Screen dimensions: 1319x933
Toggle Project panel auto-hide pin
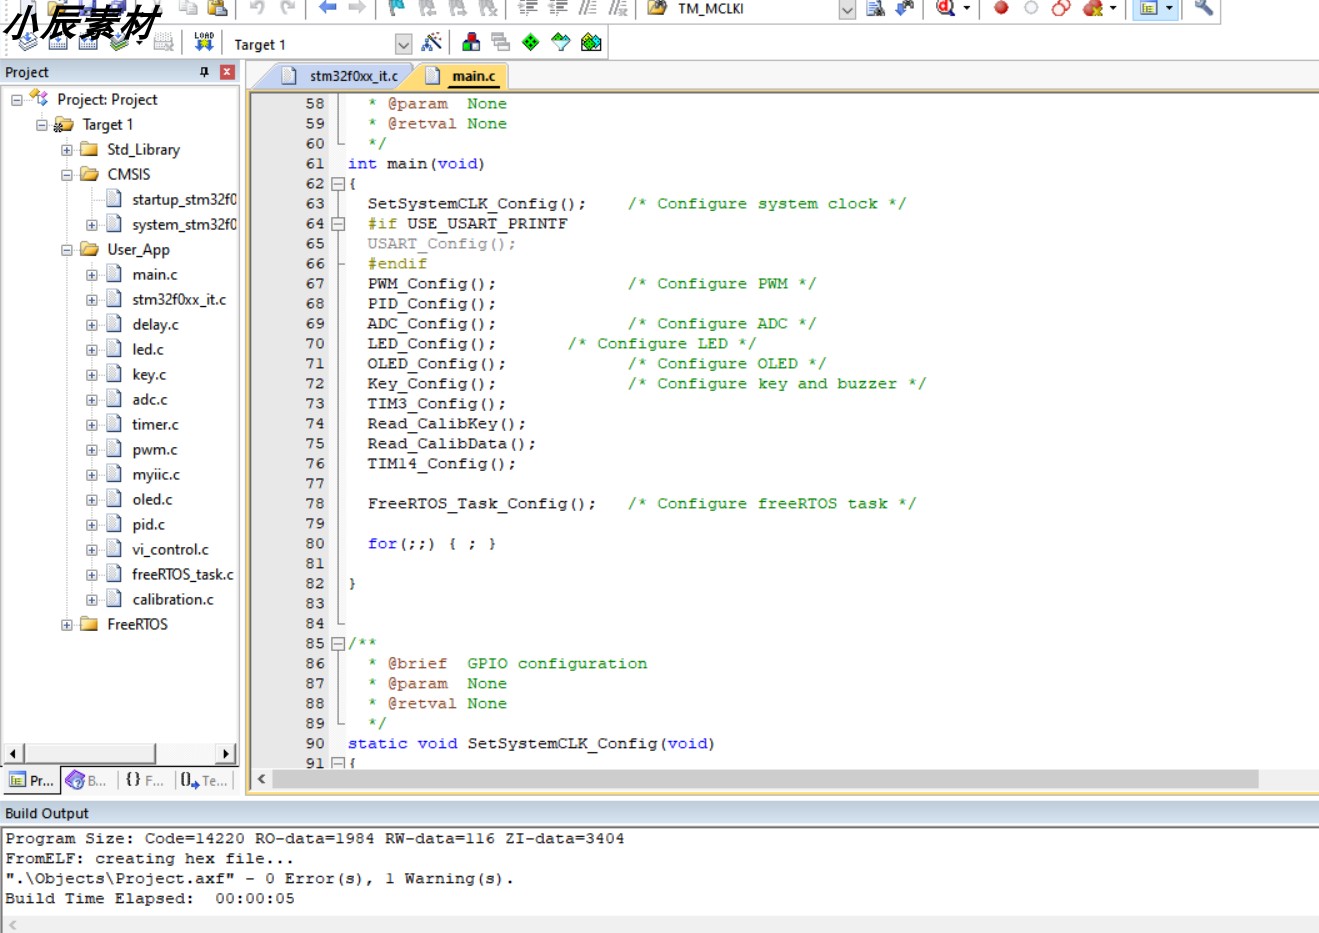coord(204,72)
